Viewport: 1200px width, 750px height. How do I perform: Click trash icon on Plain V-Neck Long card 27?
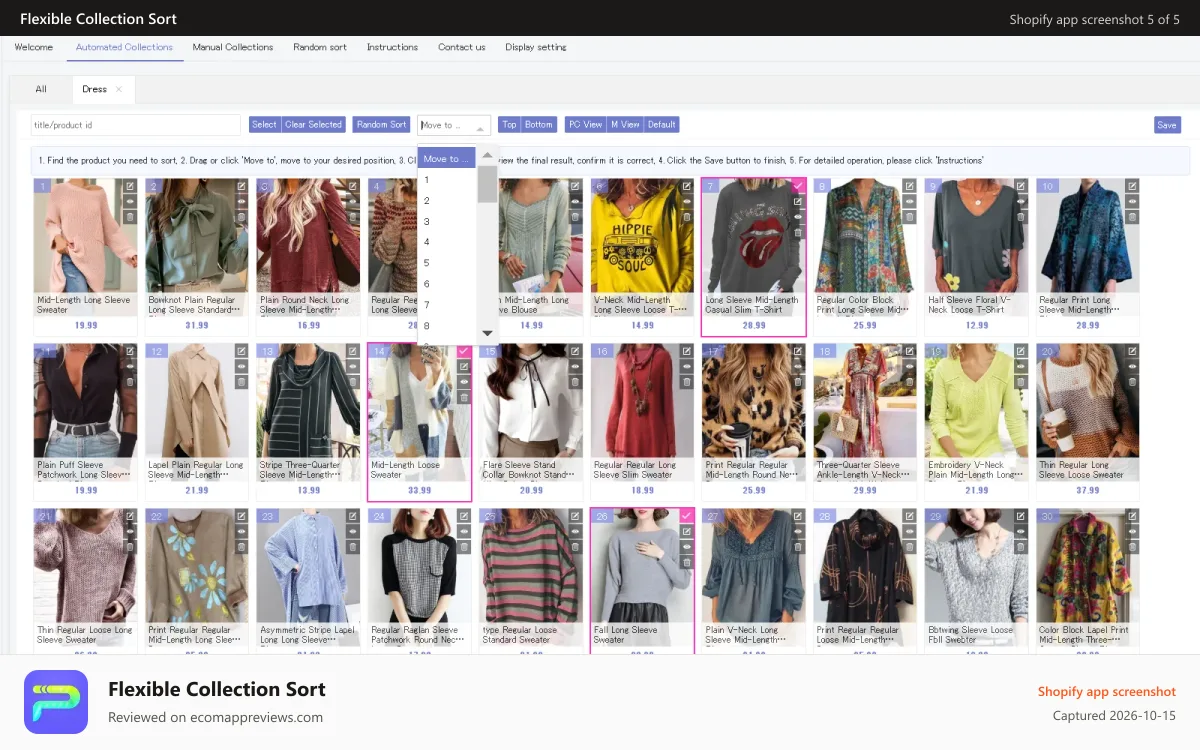798,547
